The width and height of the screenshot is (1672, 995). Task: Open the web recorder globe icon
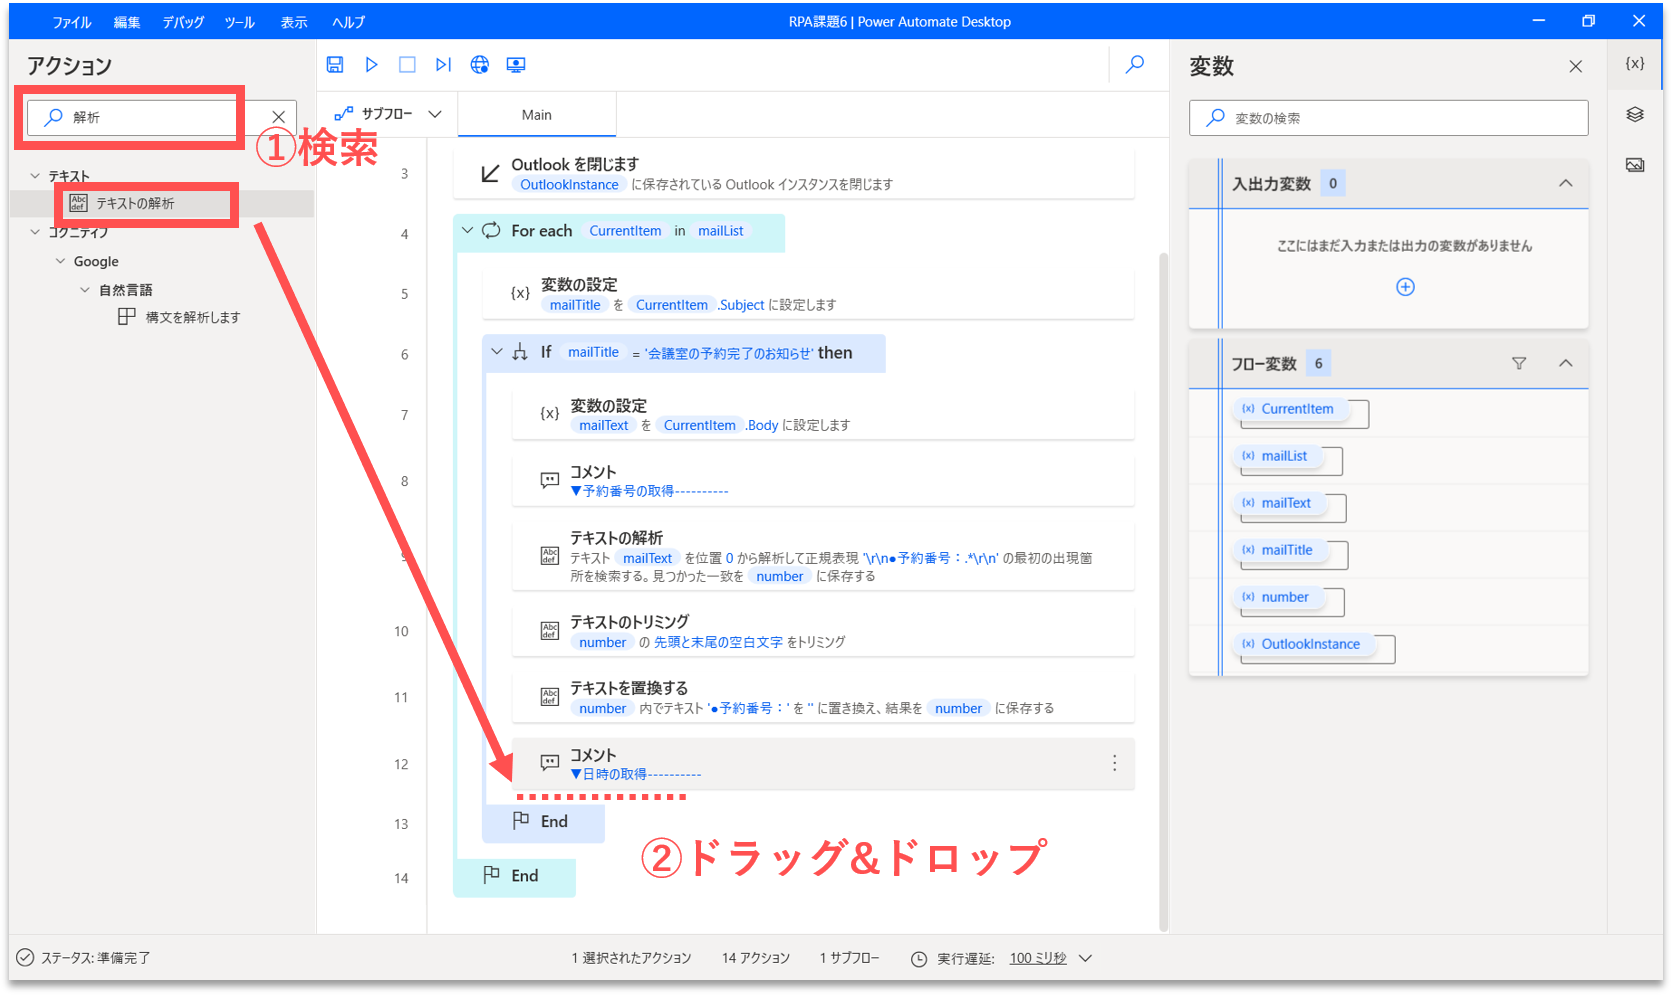(480, 65)
